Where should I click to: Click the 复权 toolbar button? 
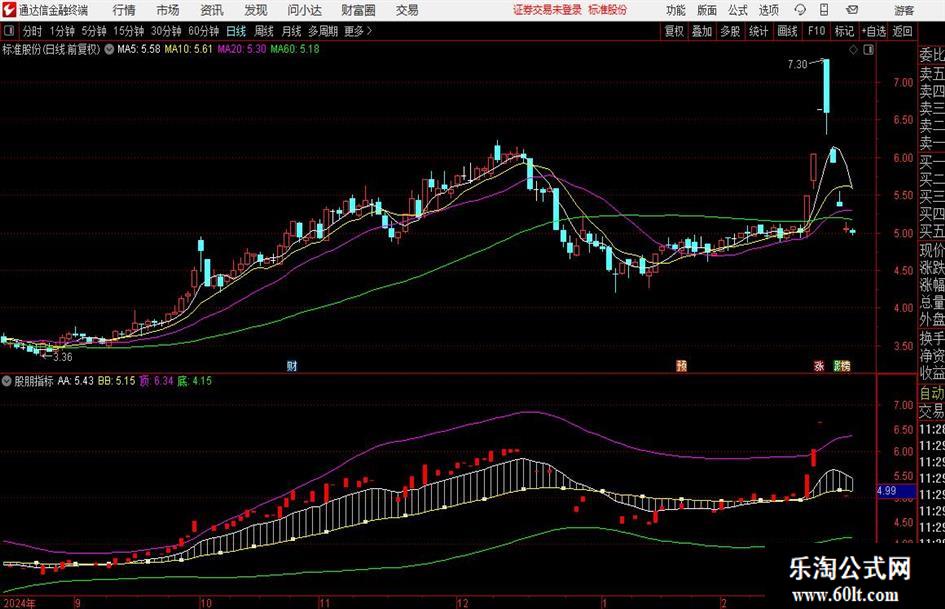(674, 31)
